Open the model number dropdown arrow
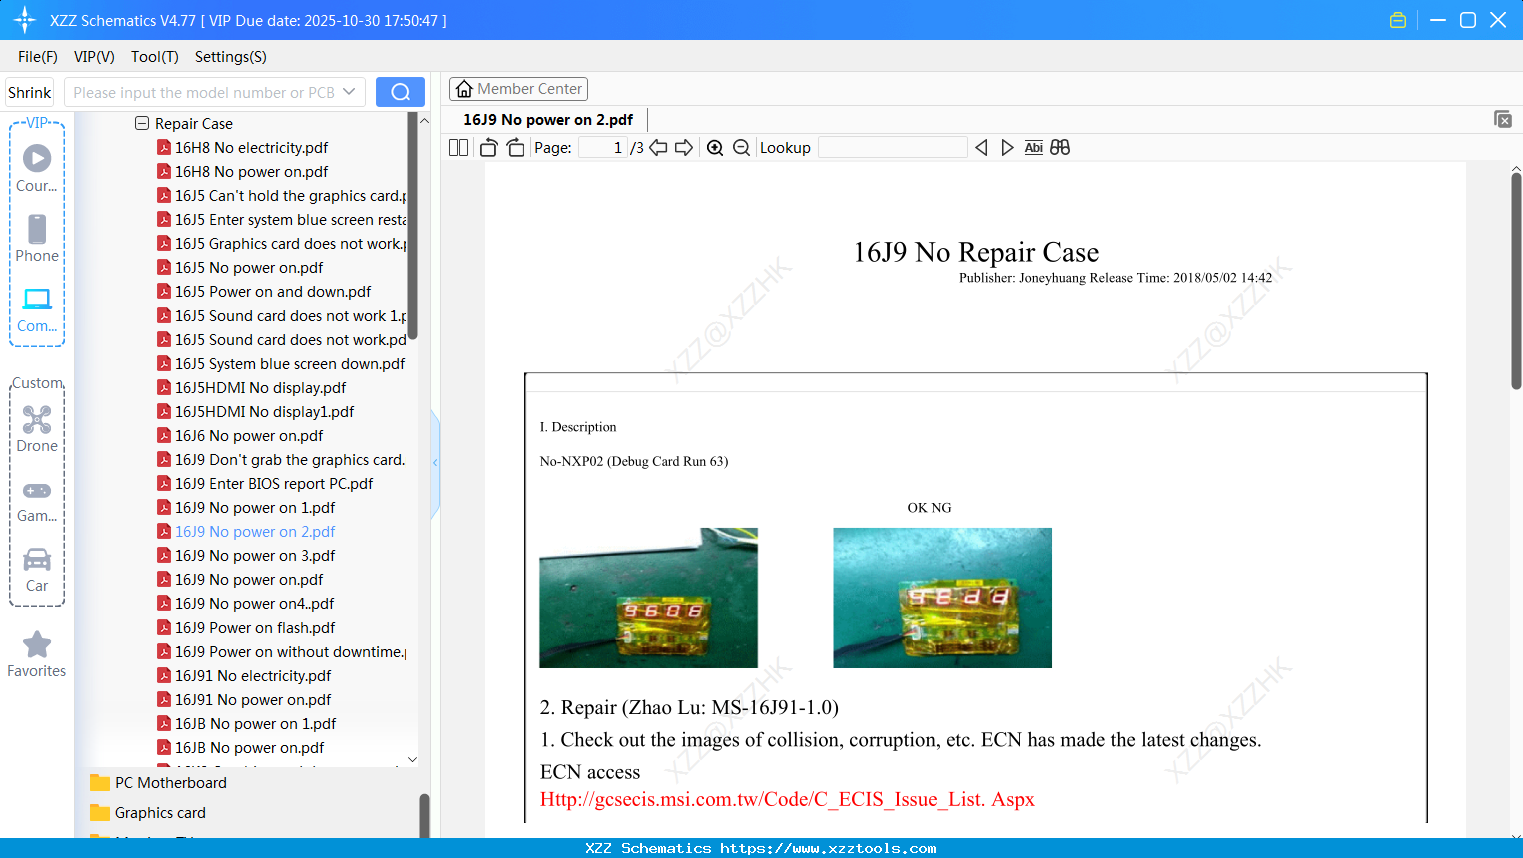1523x858 pixels. 349,92
